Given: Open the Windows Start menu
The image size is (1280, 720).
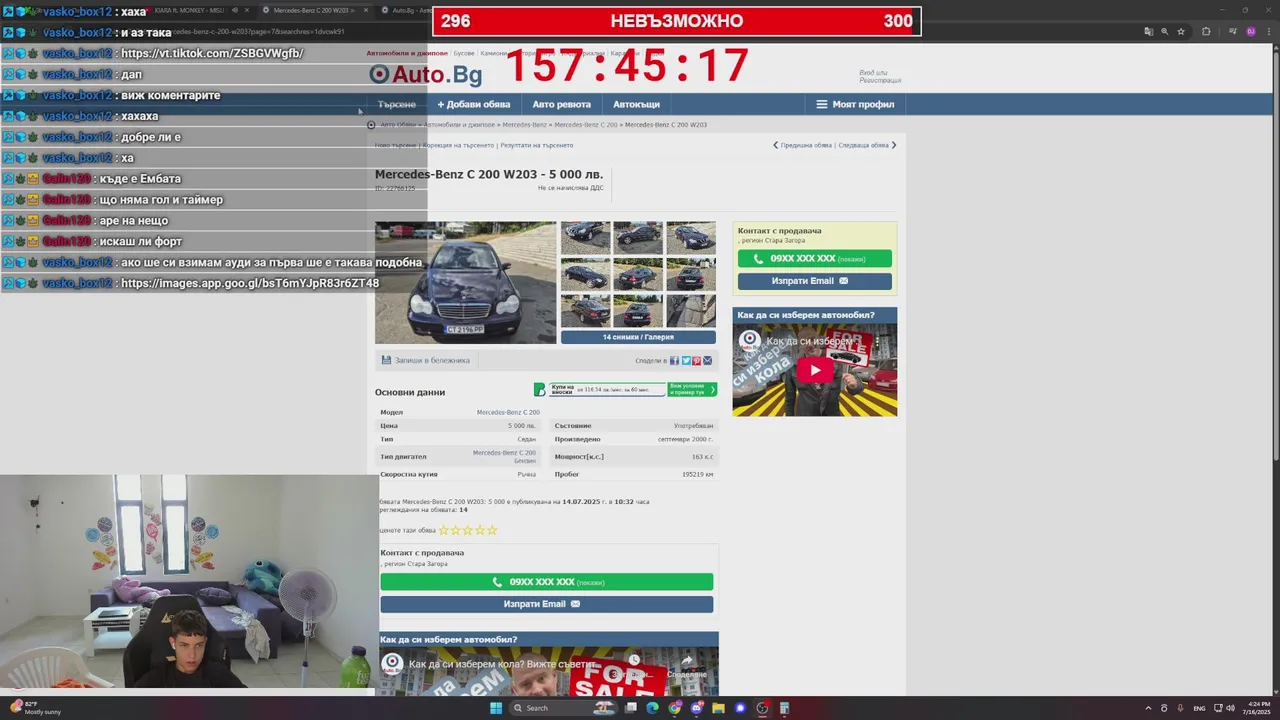Looking at the screenshot, I should pyautogui.click(x=495, y=708).
